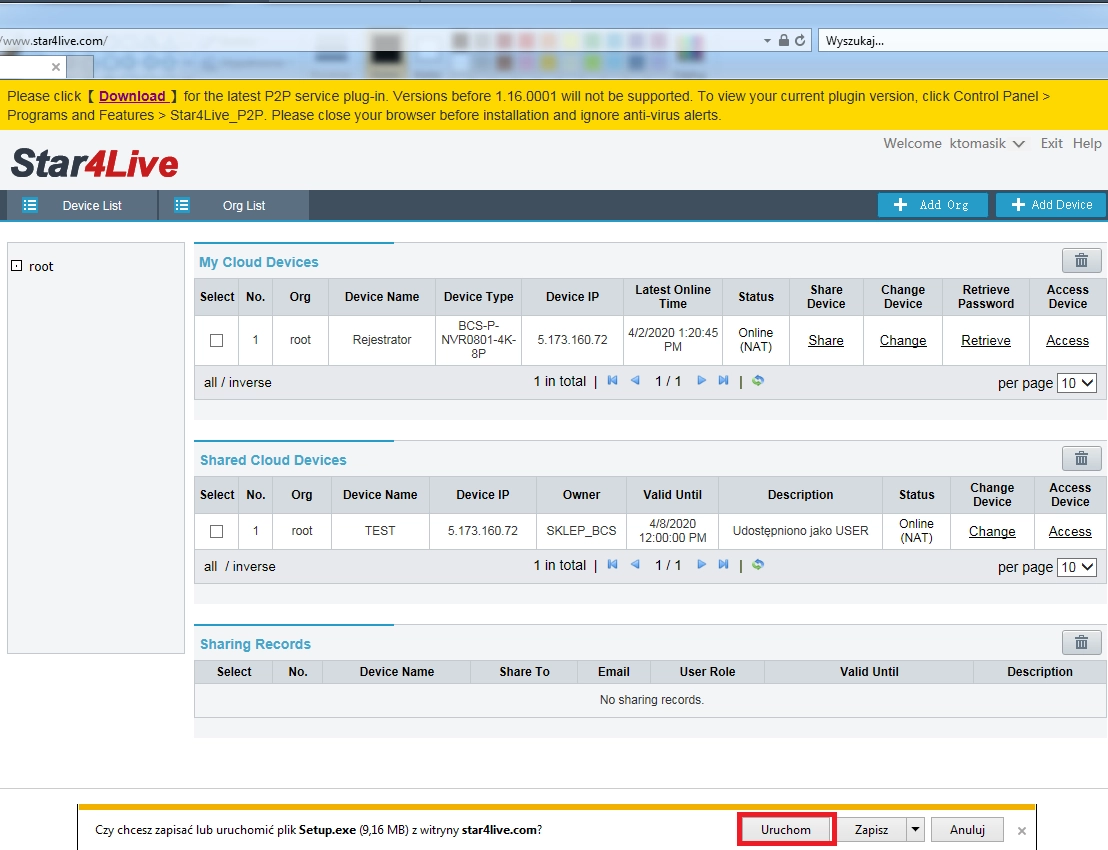Go to previous page in My Cloud Devices
Screen dimensions: 1108x850
635,381
